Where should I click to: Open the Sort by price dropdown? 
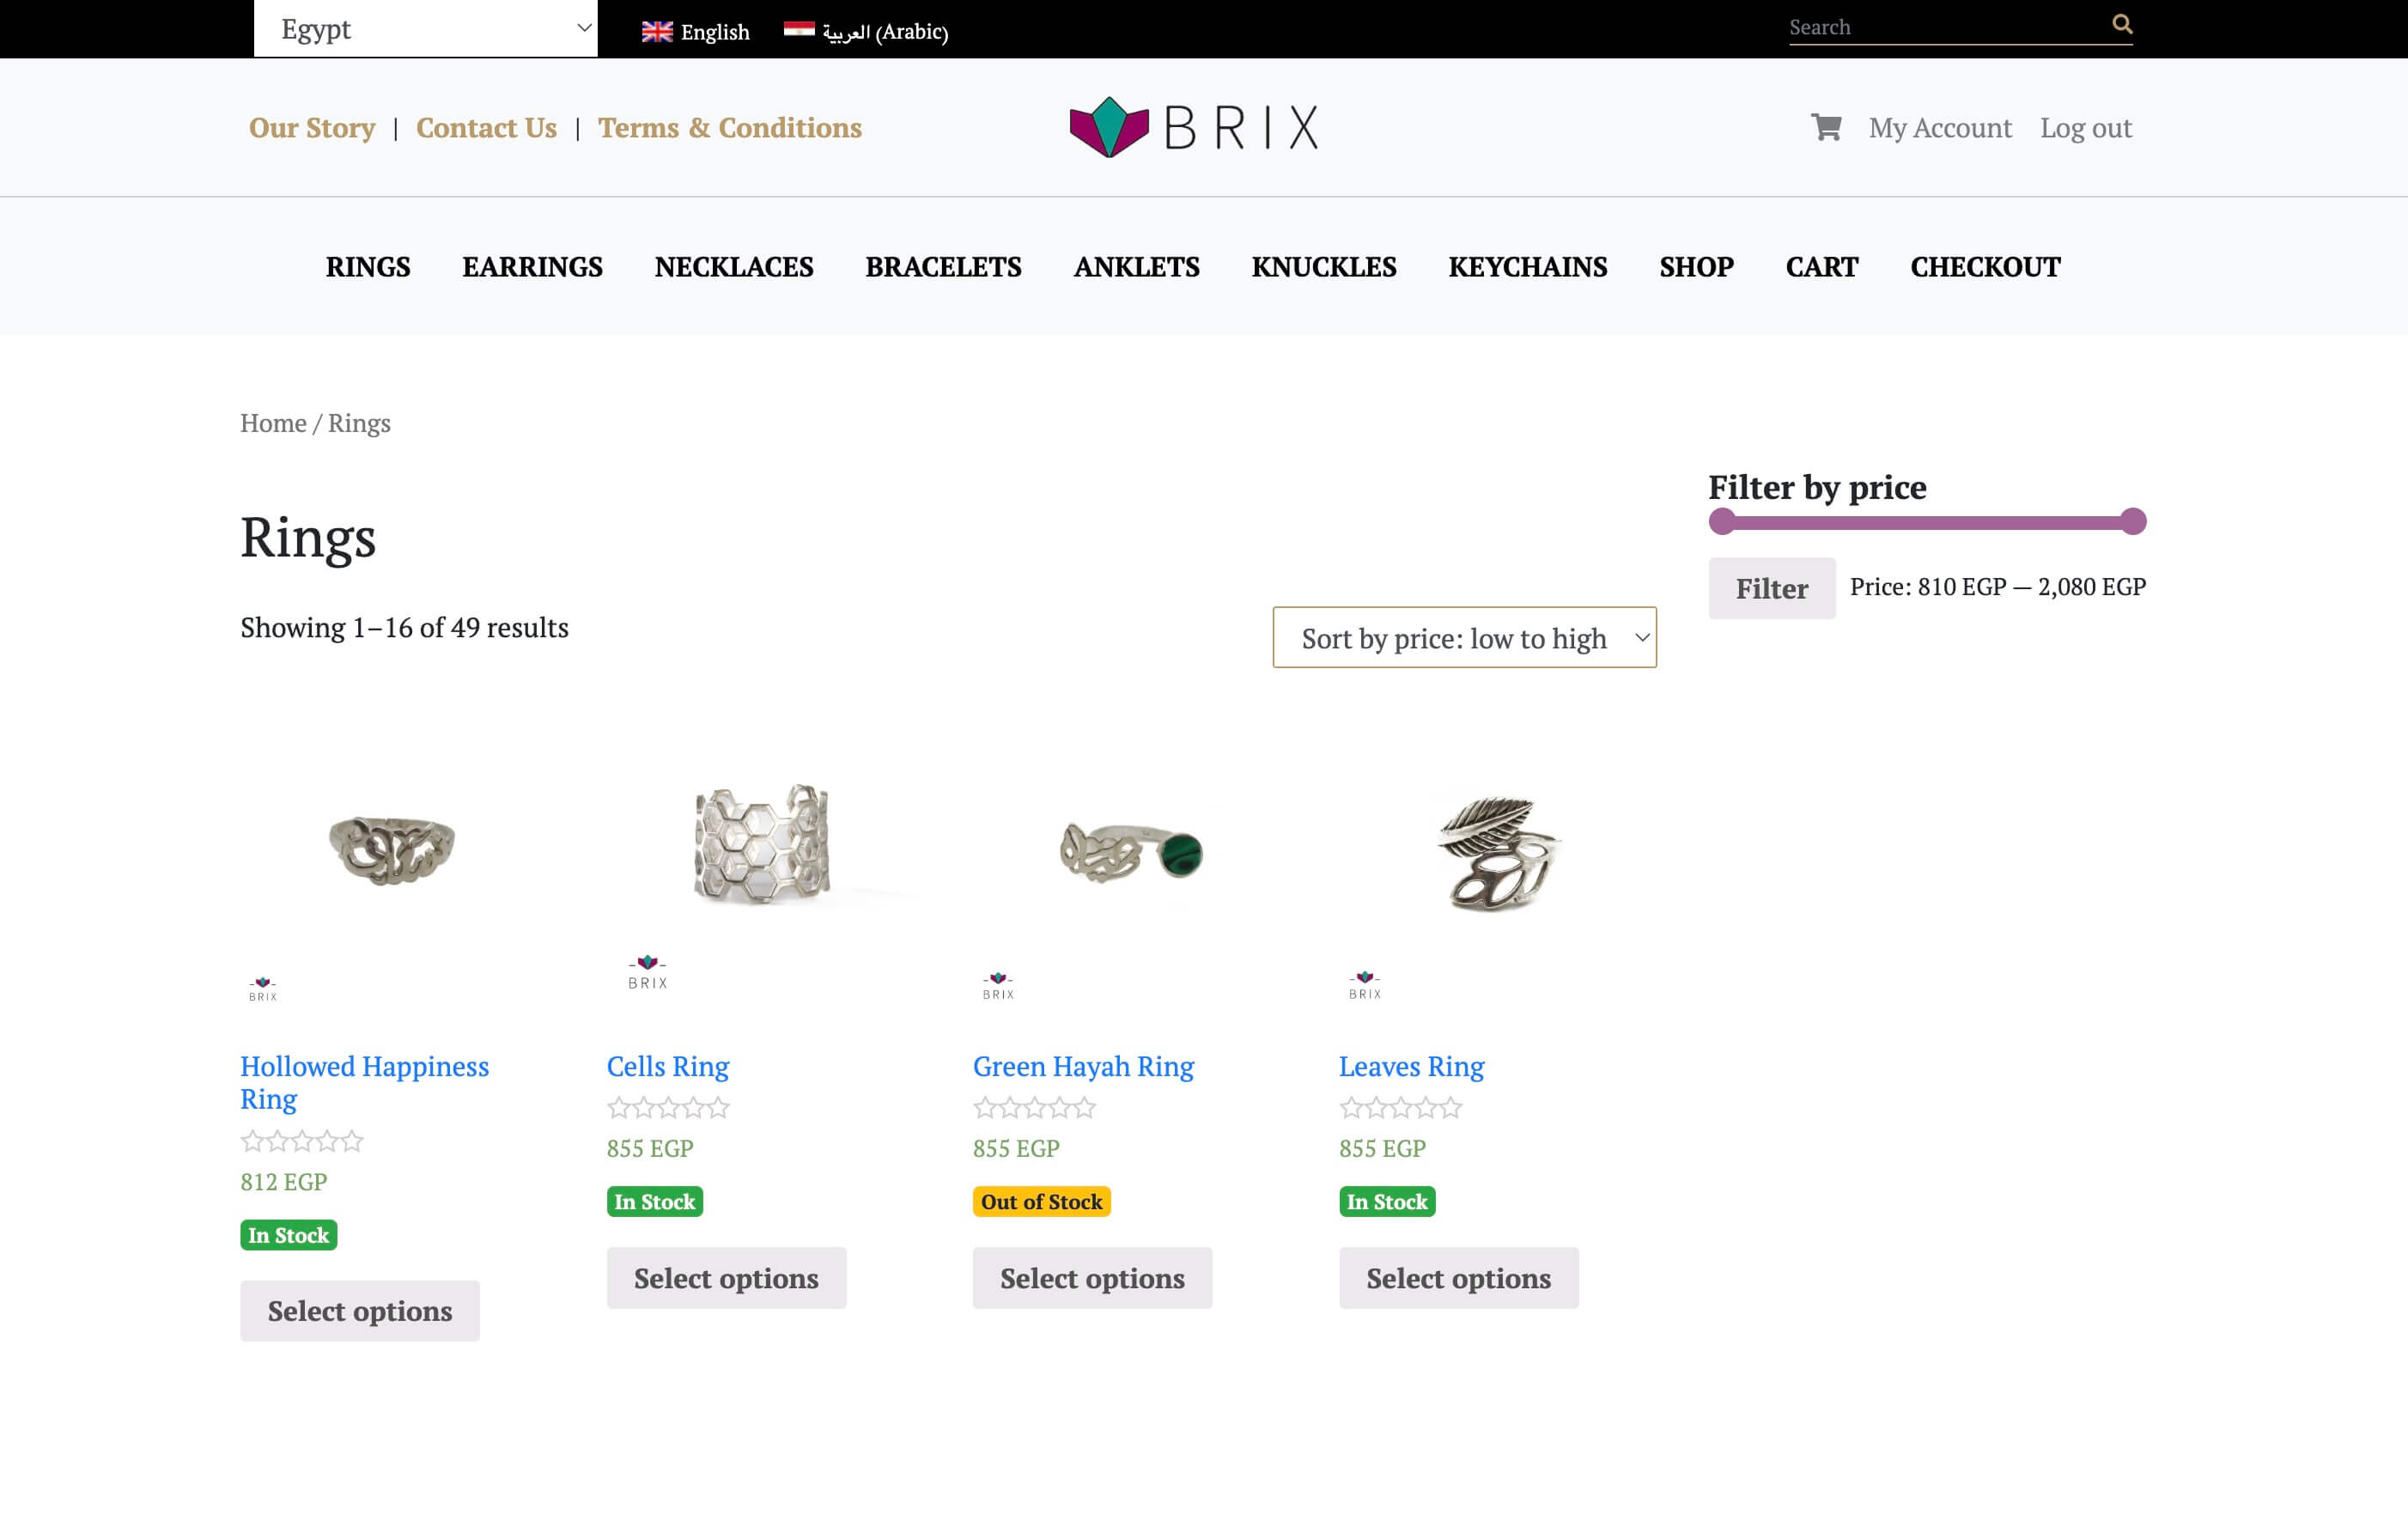(1463, 638)
